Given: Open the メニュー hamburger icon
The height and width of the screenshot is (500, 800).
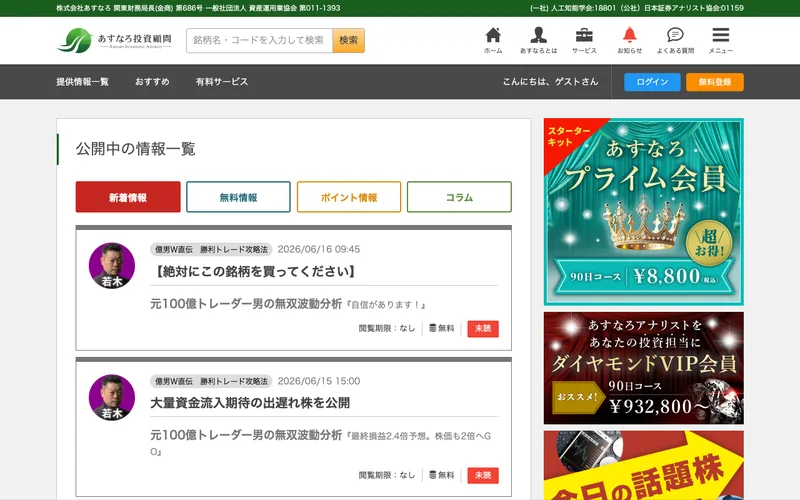Looking at the screenshot, I should [720, 40].
